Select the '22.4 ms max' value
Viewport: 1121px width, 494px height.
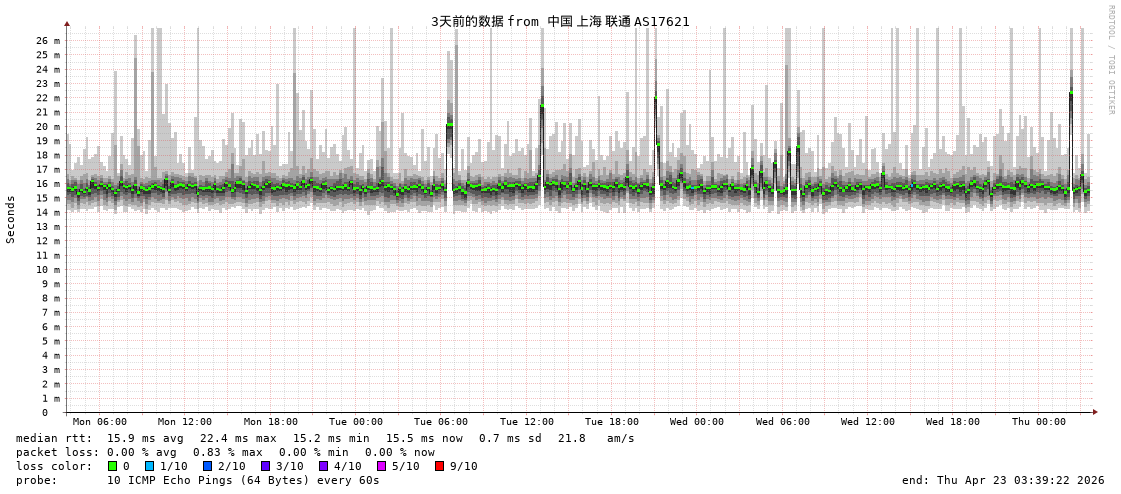238,438
